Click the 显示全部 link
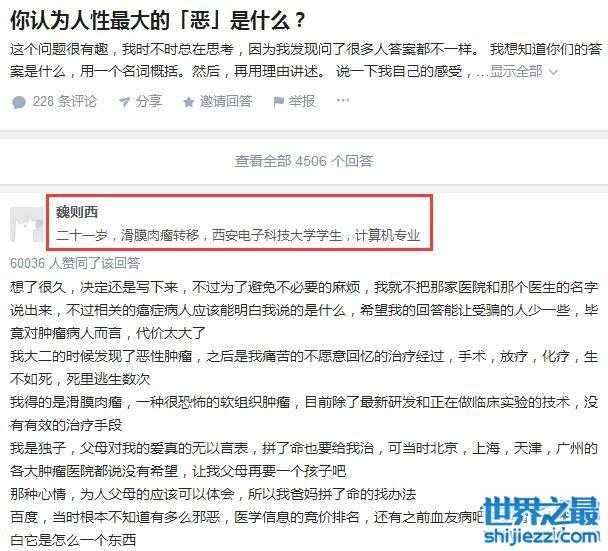Screen dimensions: 608x551 (x=516, y=71)
